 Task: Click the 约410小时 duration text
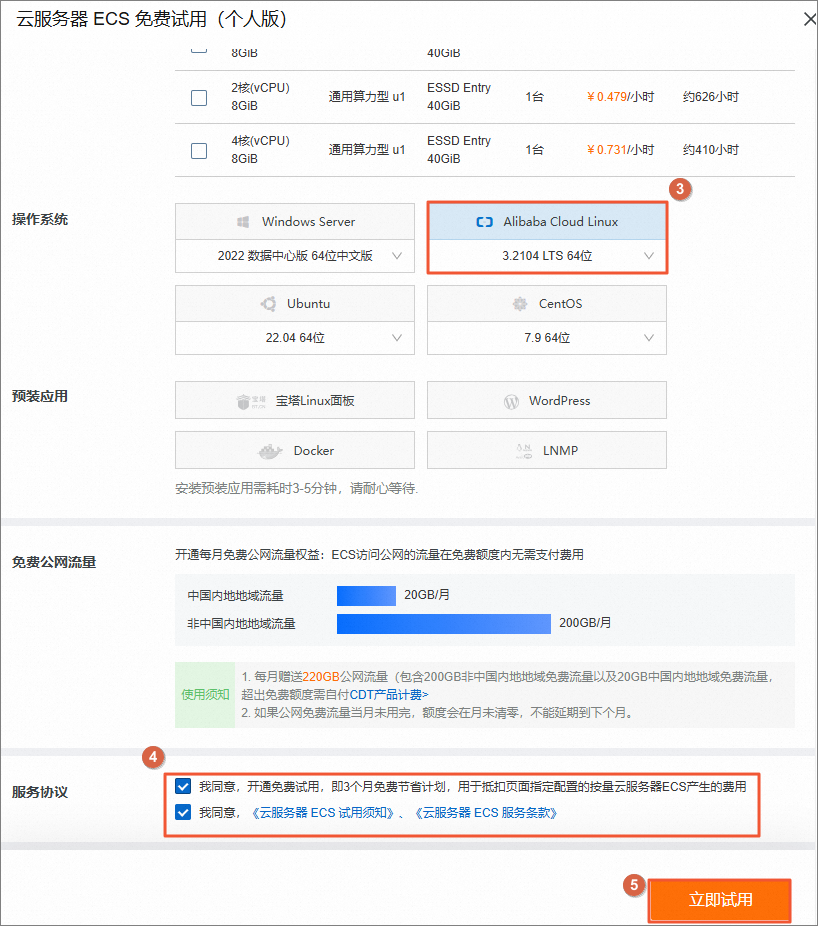pyautogui.click(x=711, y=150)
